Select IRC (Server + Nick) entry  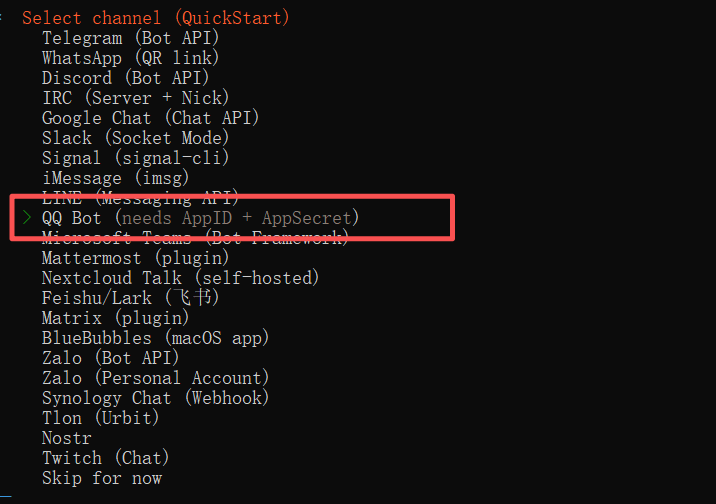click(135, 98)
